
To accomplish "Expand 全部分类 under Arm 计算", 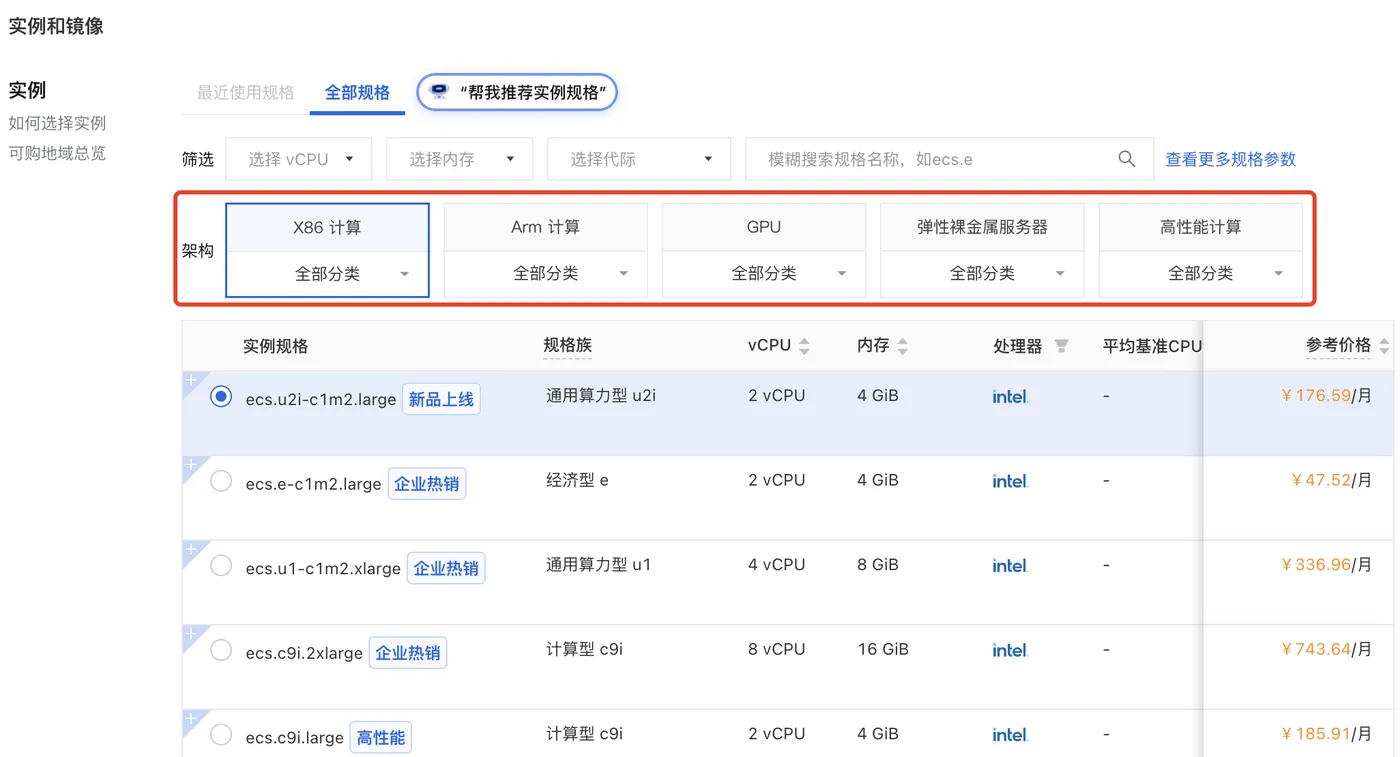I will coord(546,274).
